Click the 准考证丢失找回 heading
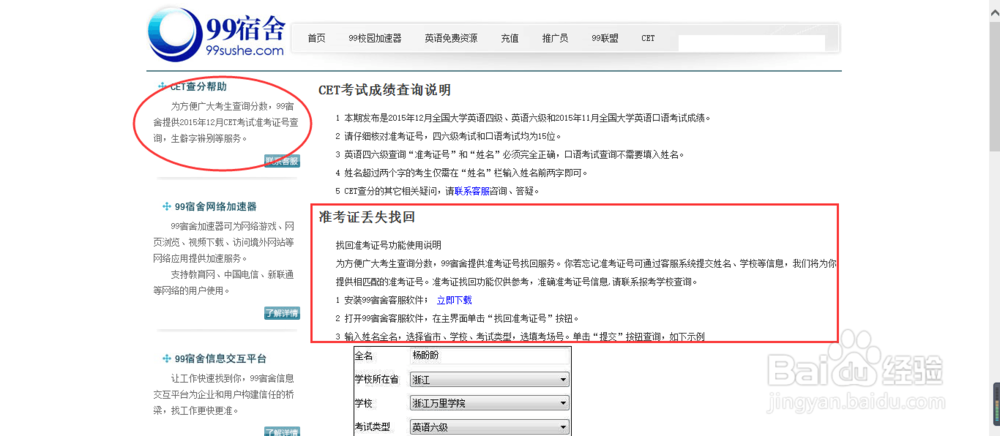The width and height of the screenshot is (1000, 436). click(x=367, y=217)
